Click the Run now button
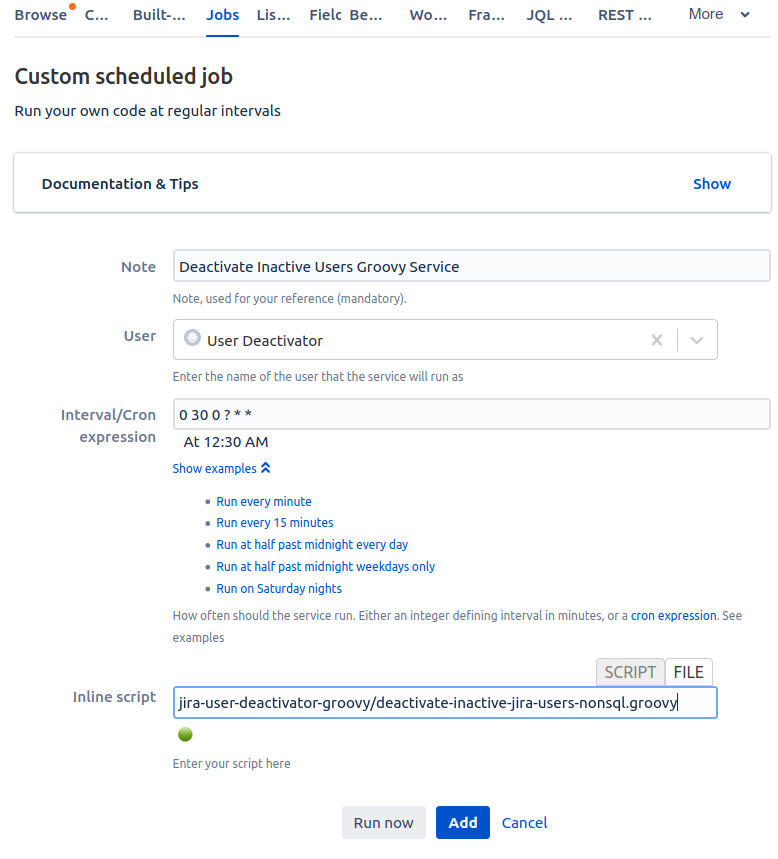 pyautogui.click(x=383, y=823)
